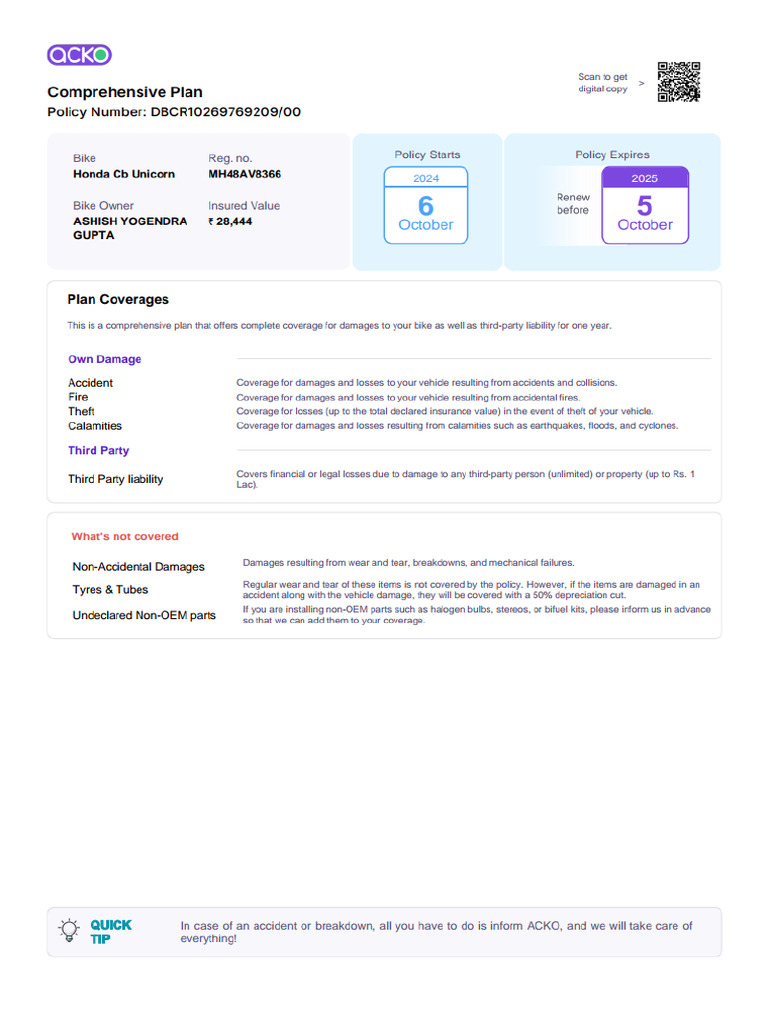Click the theft coverage description text
Screen dimensions: 768x1024
[444, 411]
